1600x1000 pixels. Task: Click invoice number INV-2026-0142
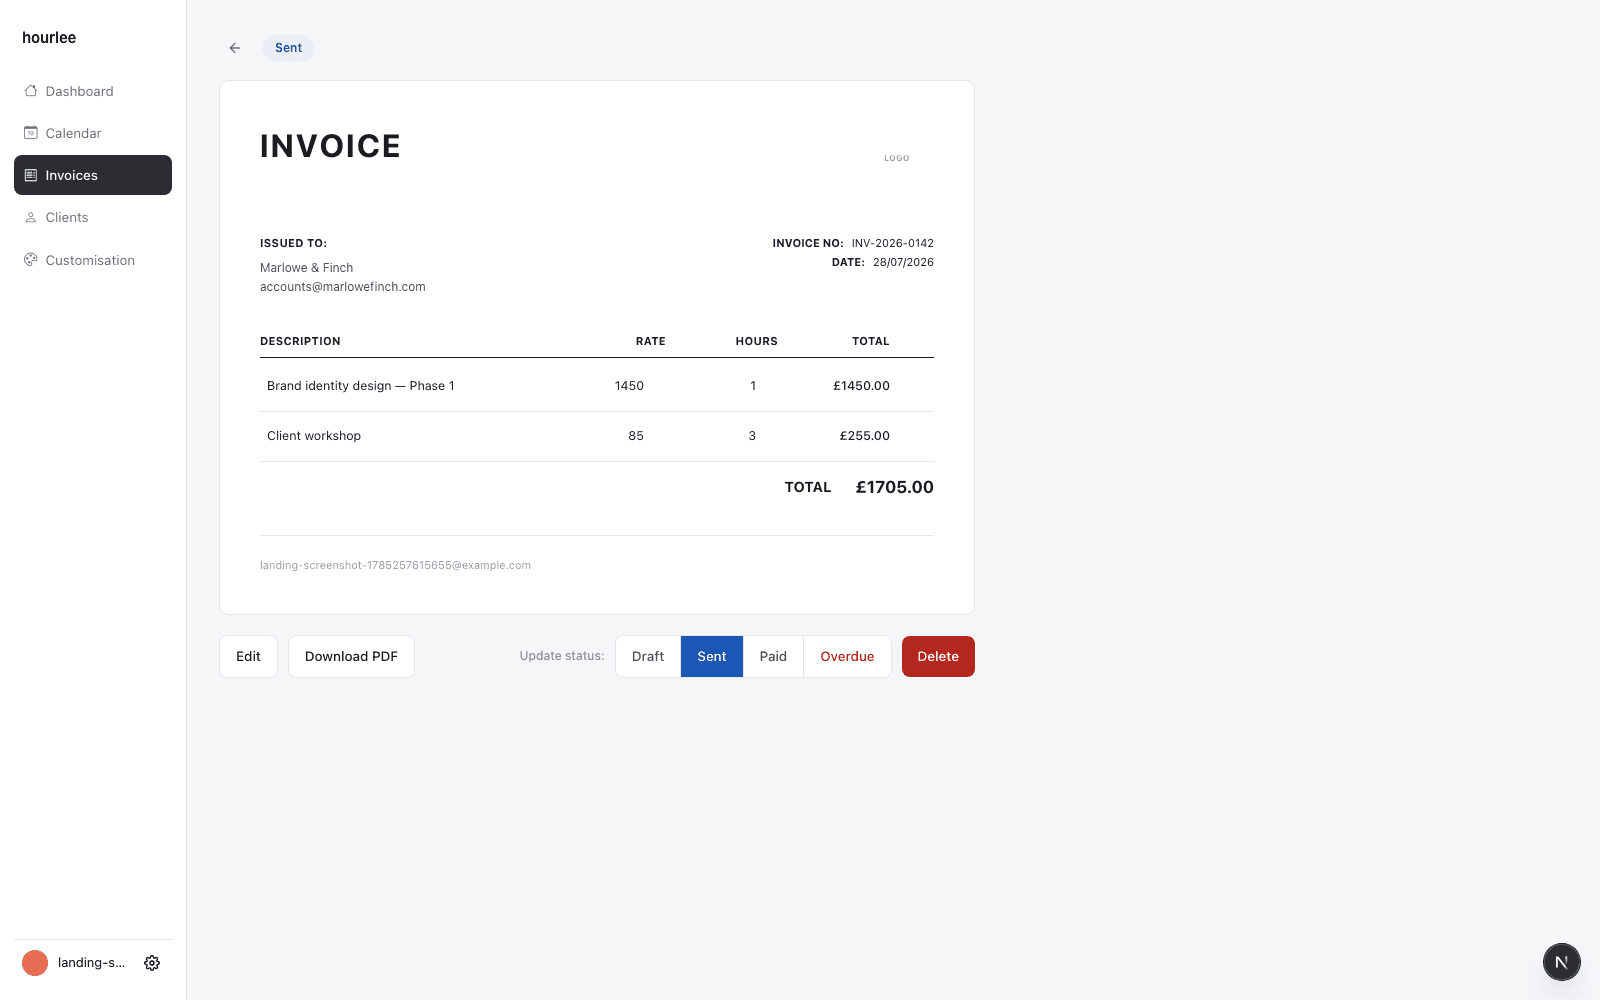tap(893, 243)
